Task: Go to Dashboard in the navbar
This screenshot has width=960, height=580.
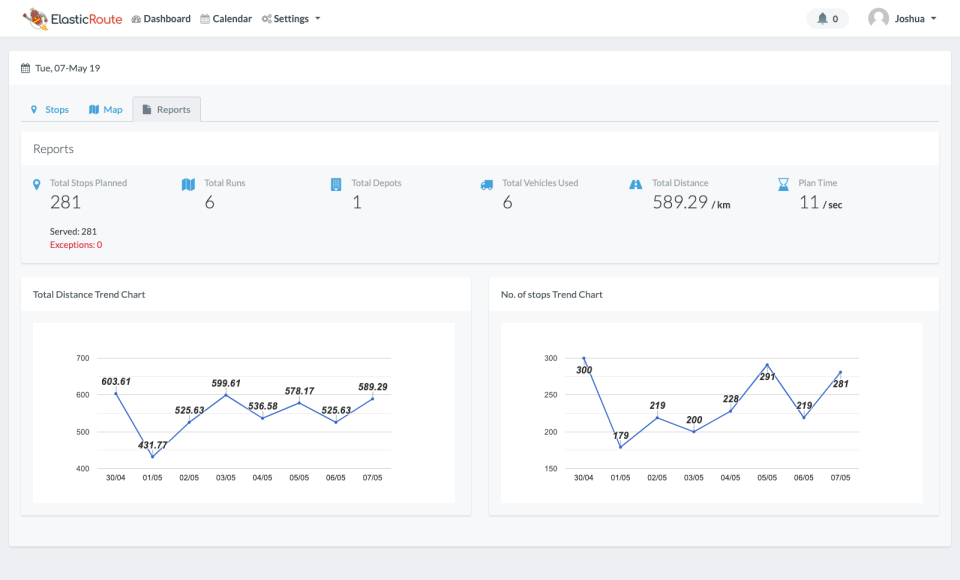Action: (x=161, y=18)
